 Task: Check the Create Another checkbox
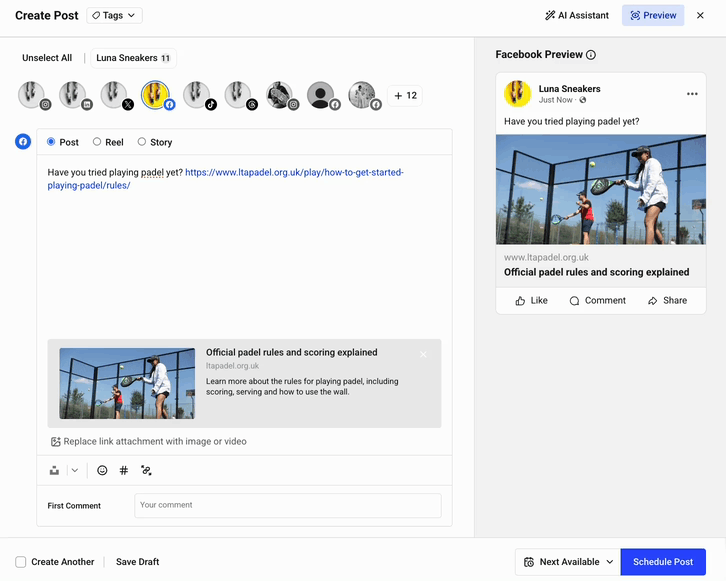(21, 562)
